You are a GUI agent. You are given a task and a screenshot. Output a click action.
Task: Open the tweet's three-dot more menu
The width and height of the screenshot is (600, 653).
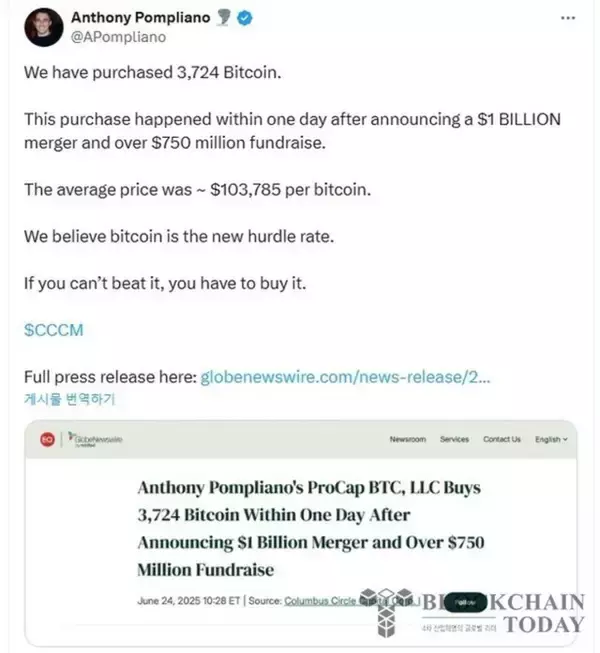[568, 19]
